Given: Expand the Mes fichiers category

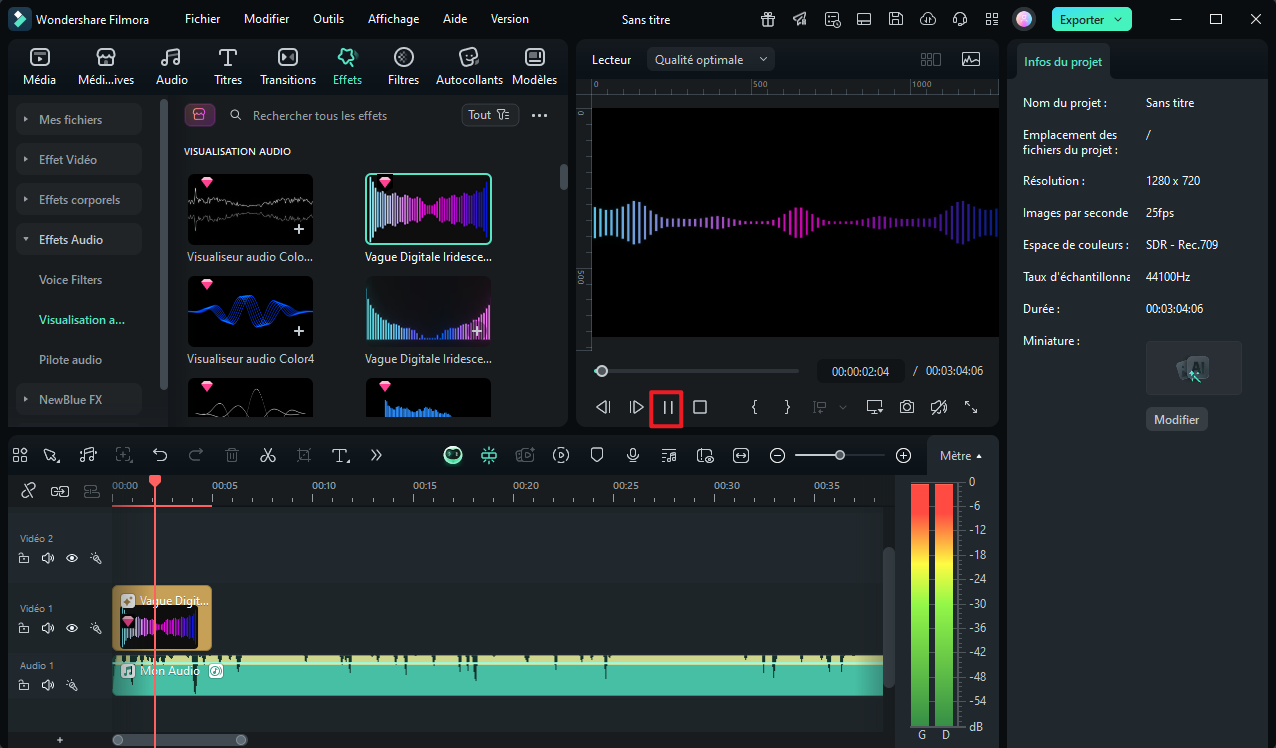Looking at the screenshot, I should 79,120.
